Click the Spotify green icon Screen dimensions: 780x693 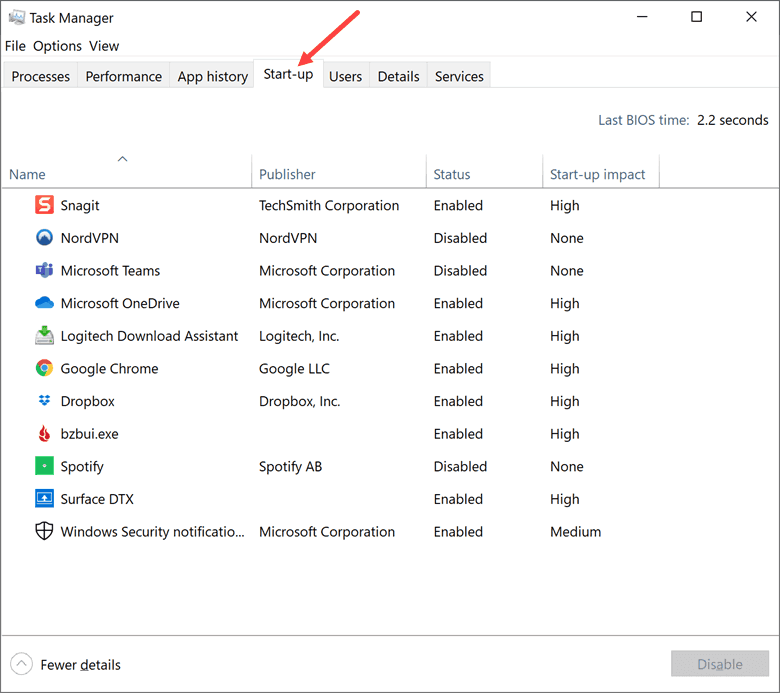44,466
